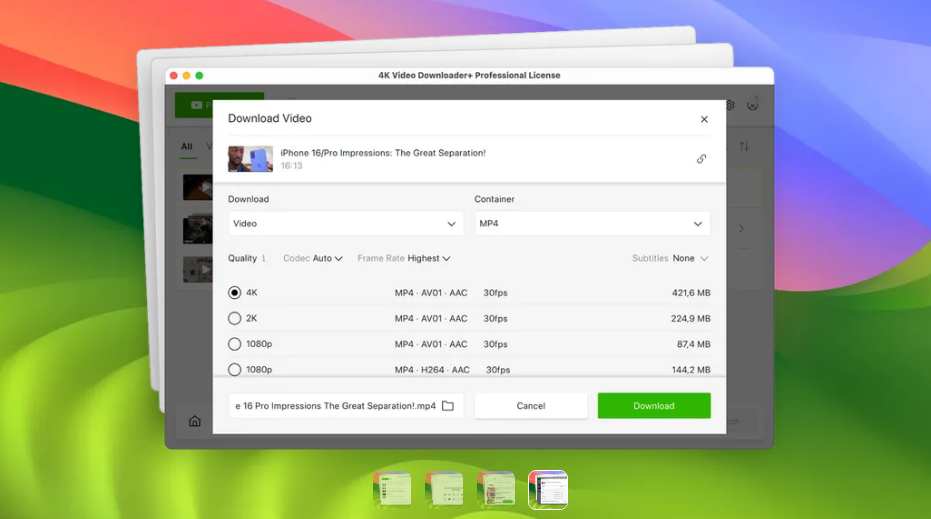Click the '421,6 MB' file size text
The width and height of the screenshot is (931, 519).
click(691, 293)
